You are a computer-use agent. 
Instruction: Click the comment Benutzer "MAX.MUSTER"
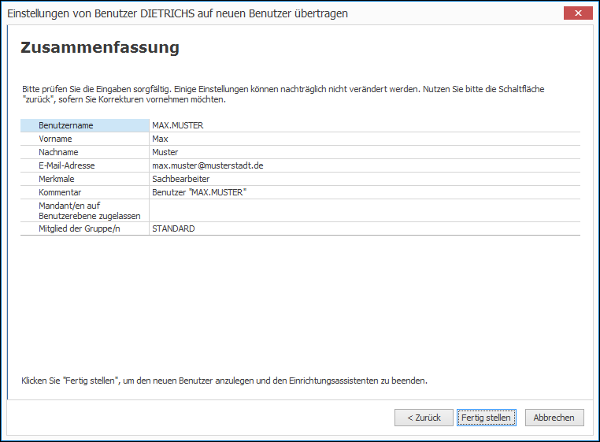click(x=199, y=192)
